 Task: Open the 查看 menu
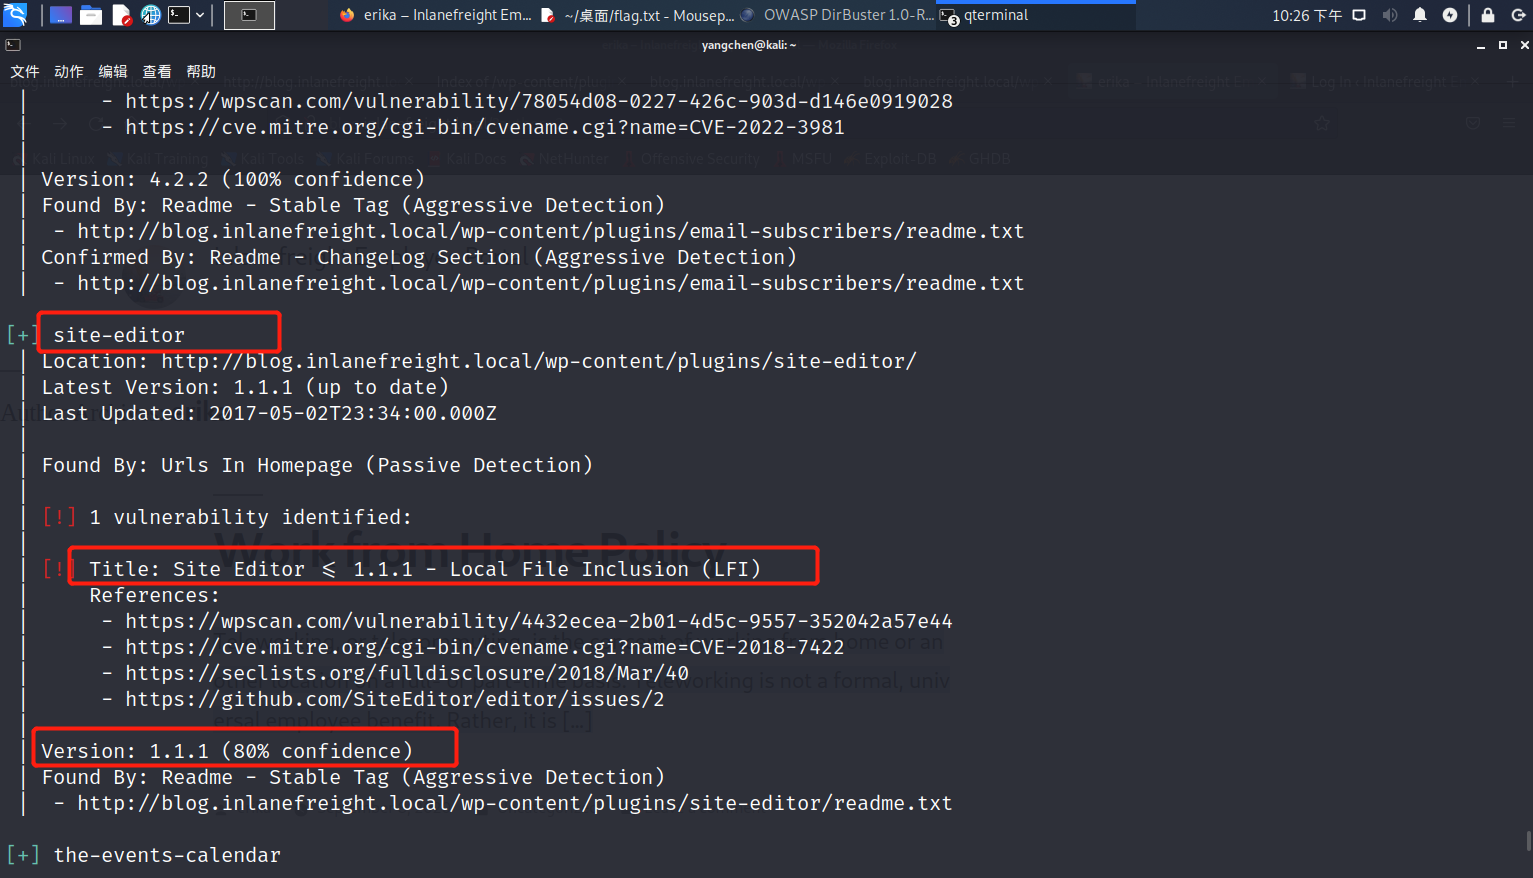pyautogui.click(x=157, y=71)
